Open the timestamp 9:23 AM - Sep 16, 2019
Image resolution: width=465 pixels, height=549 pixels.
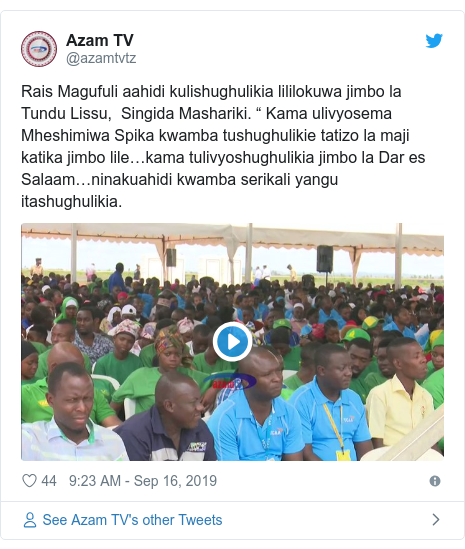click(143, 481)
